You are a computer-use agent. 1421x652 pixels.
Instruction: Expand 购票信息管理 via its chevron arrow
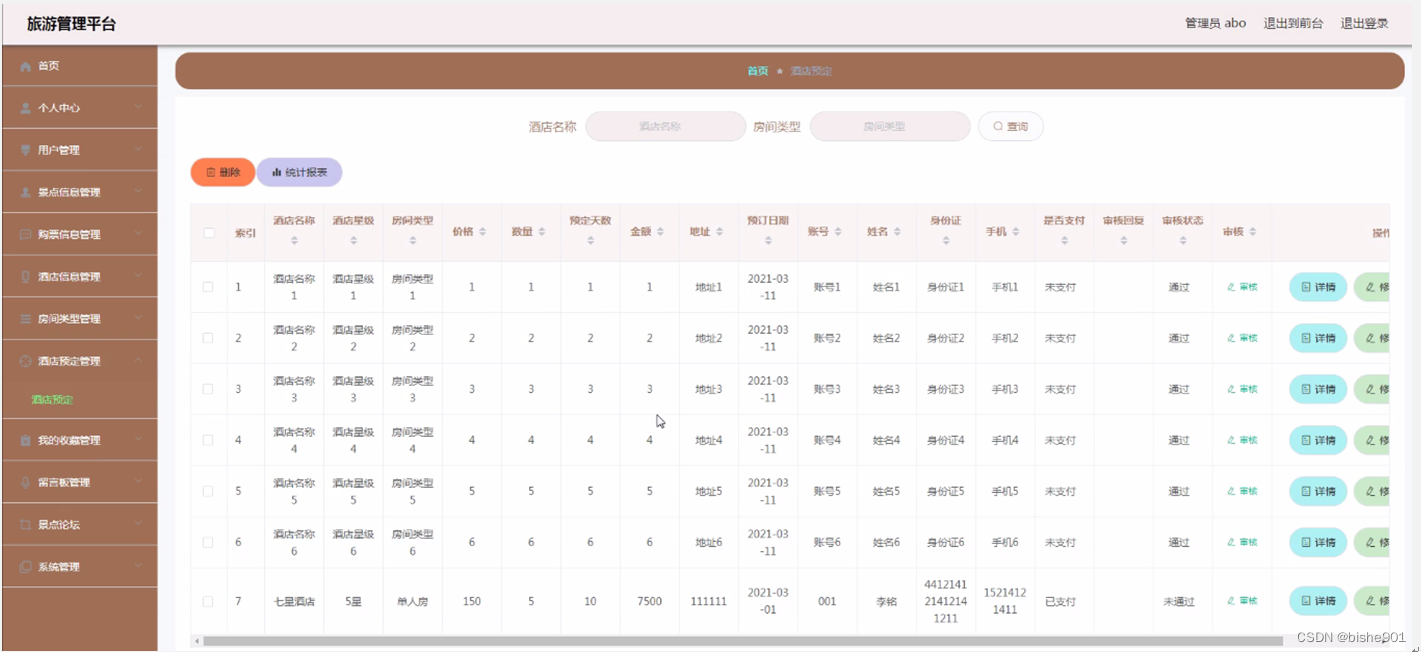point(138,235)
